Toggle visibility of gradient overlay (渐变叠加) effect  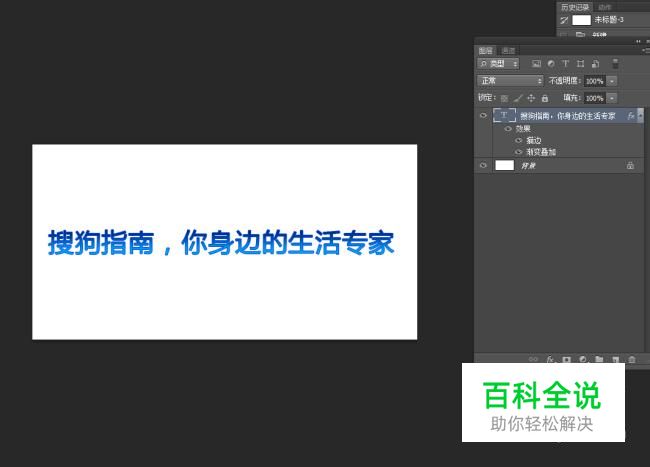[x=518, y=152]
